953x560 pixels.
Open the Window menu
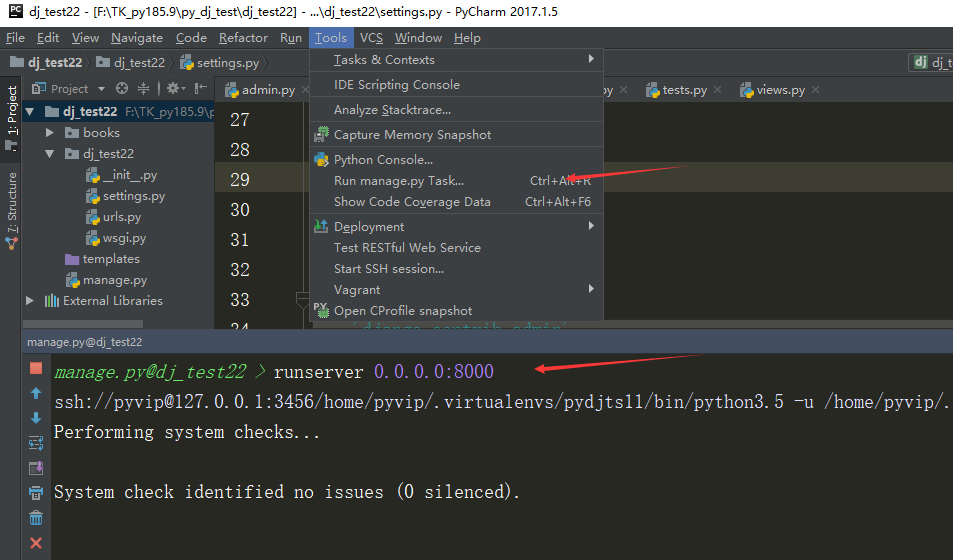tap(418, 38)
